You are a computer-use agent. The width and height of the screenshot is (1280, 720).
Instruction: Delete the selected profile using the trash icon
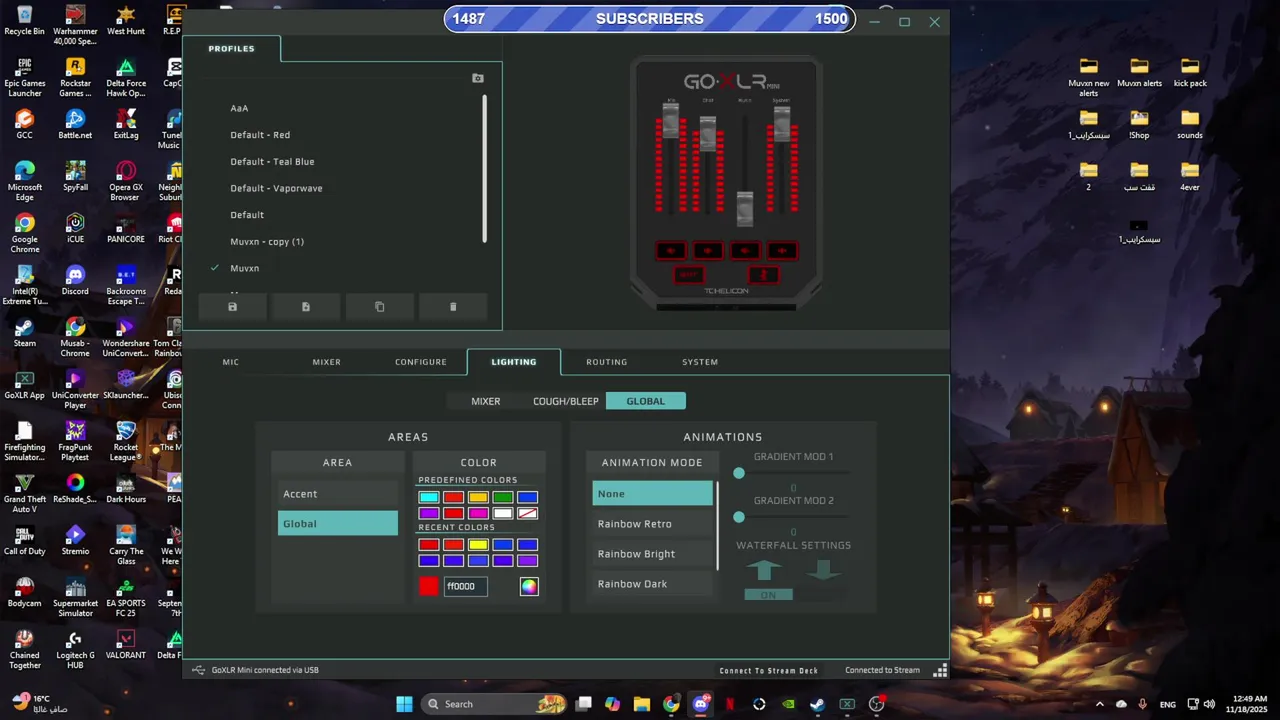453,307
